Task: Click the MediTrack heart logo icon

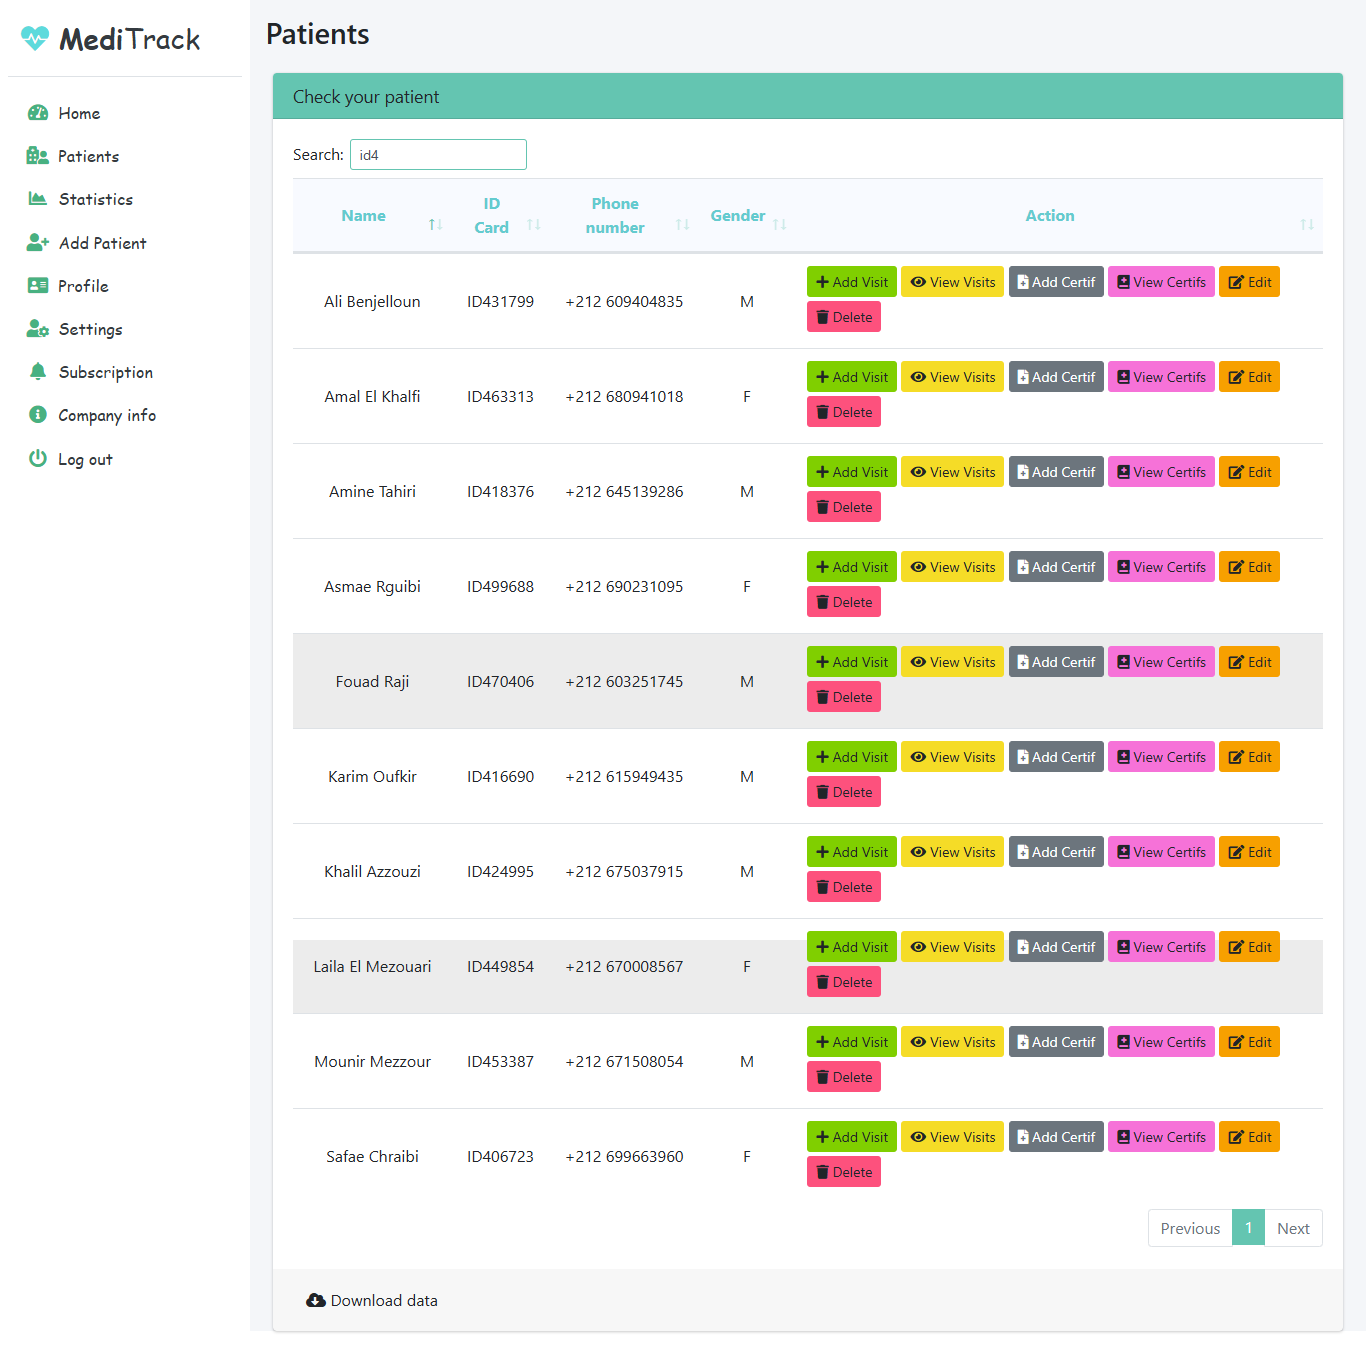Action: (x=35, y=39)
